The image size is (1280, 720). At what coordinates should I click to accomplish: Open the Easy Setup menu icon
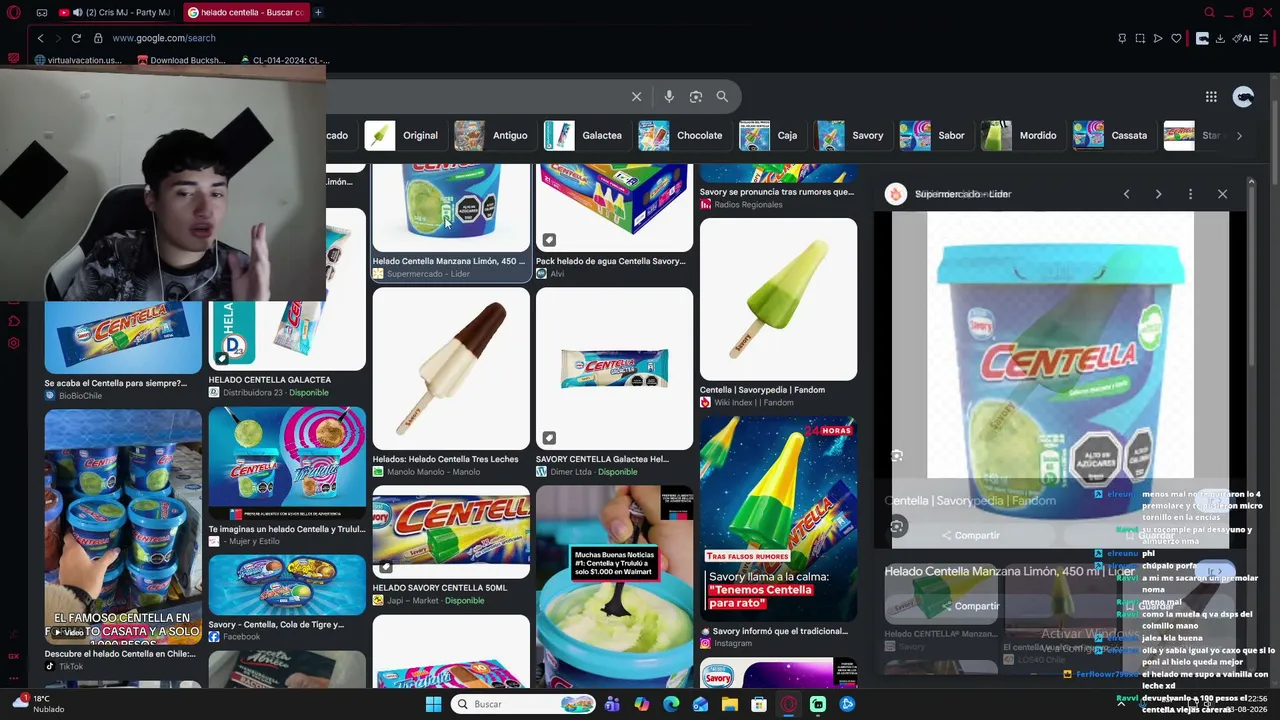pos(1264,38)
